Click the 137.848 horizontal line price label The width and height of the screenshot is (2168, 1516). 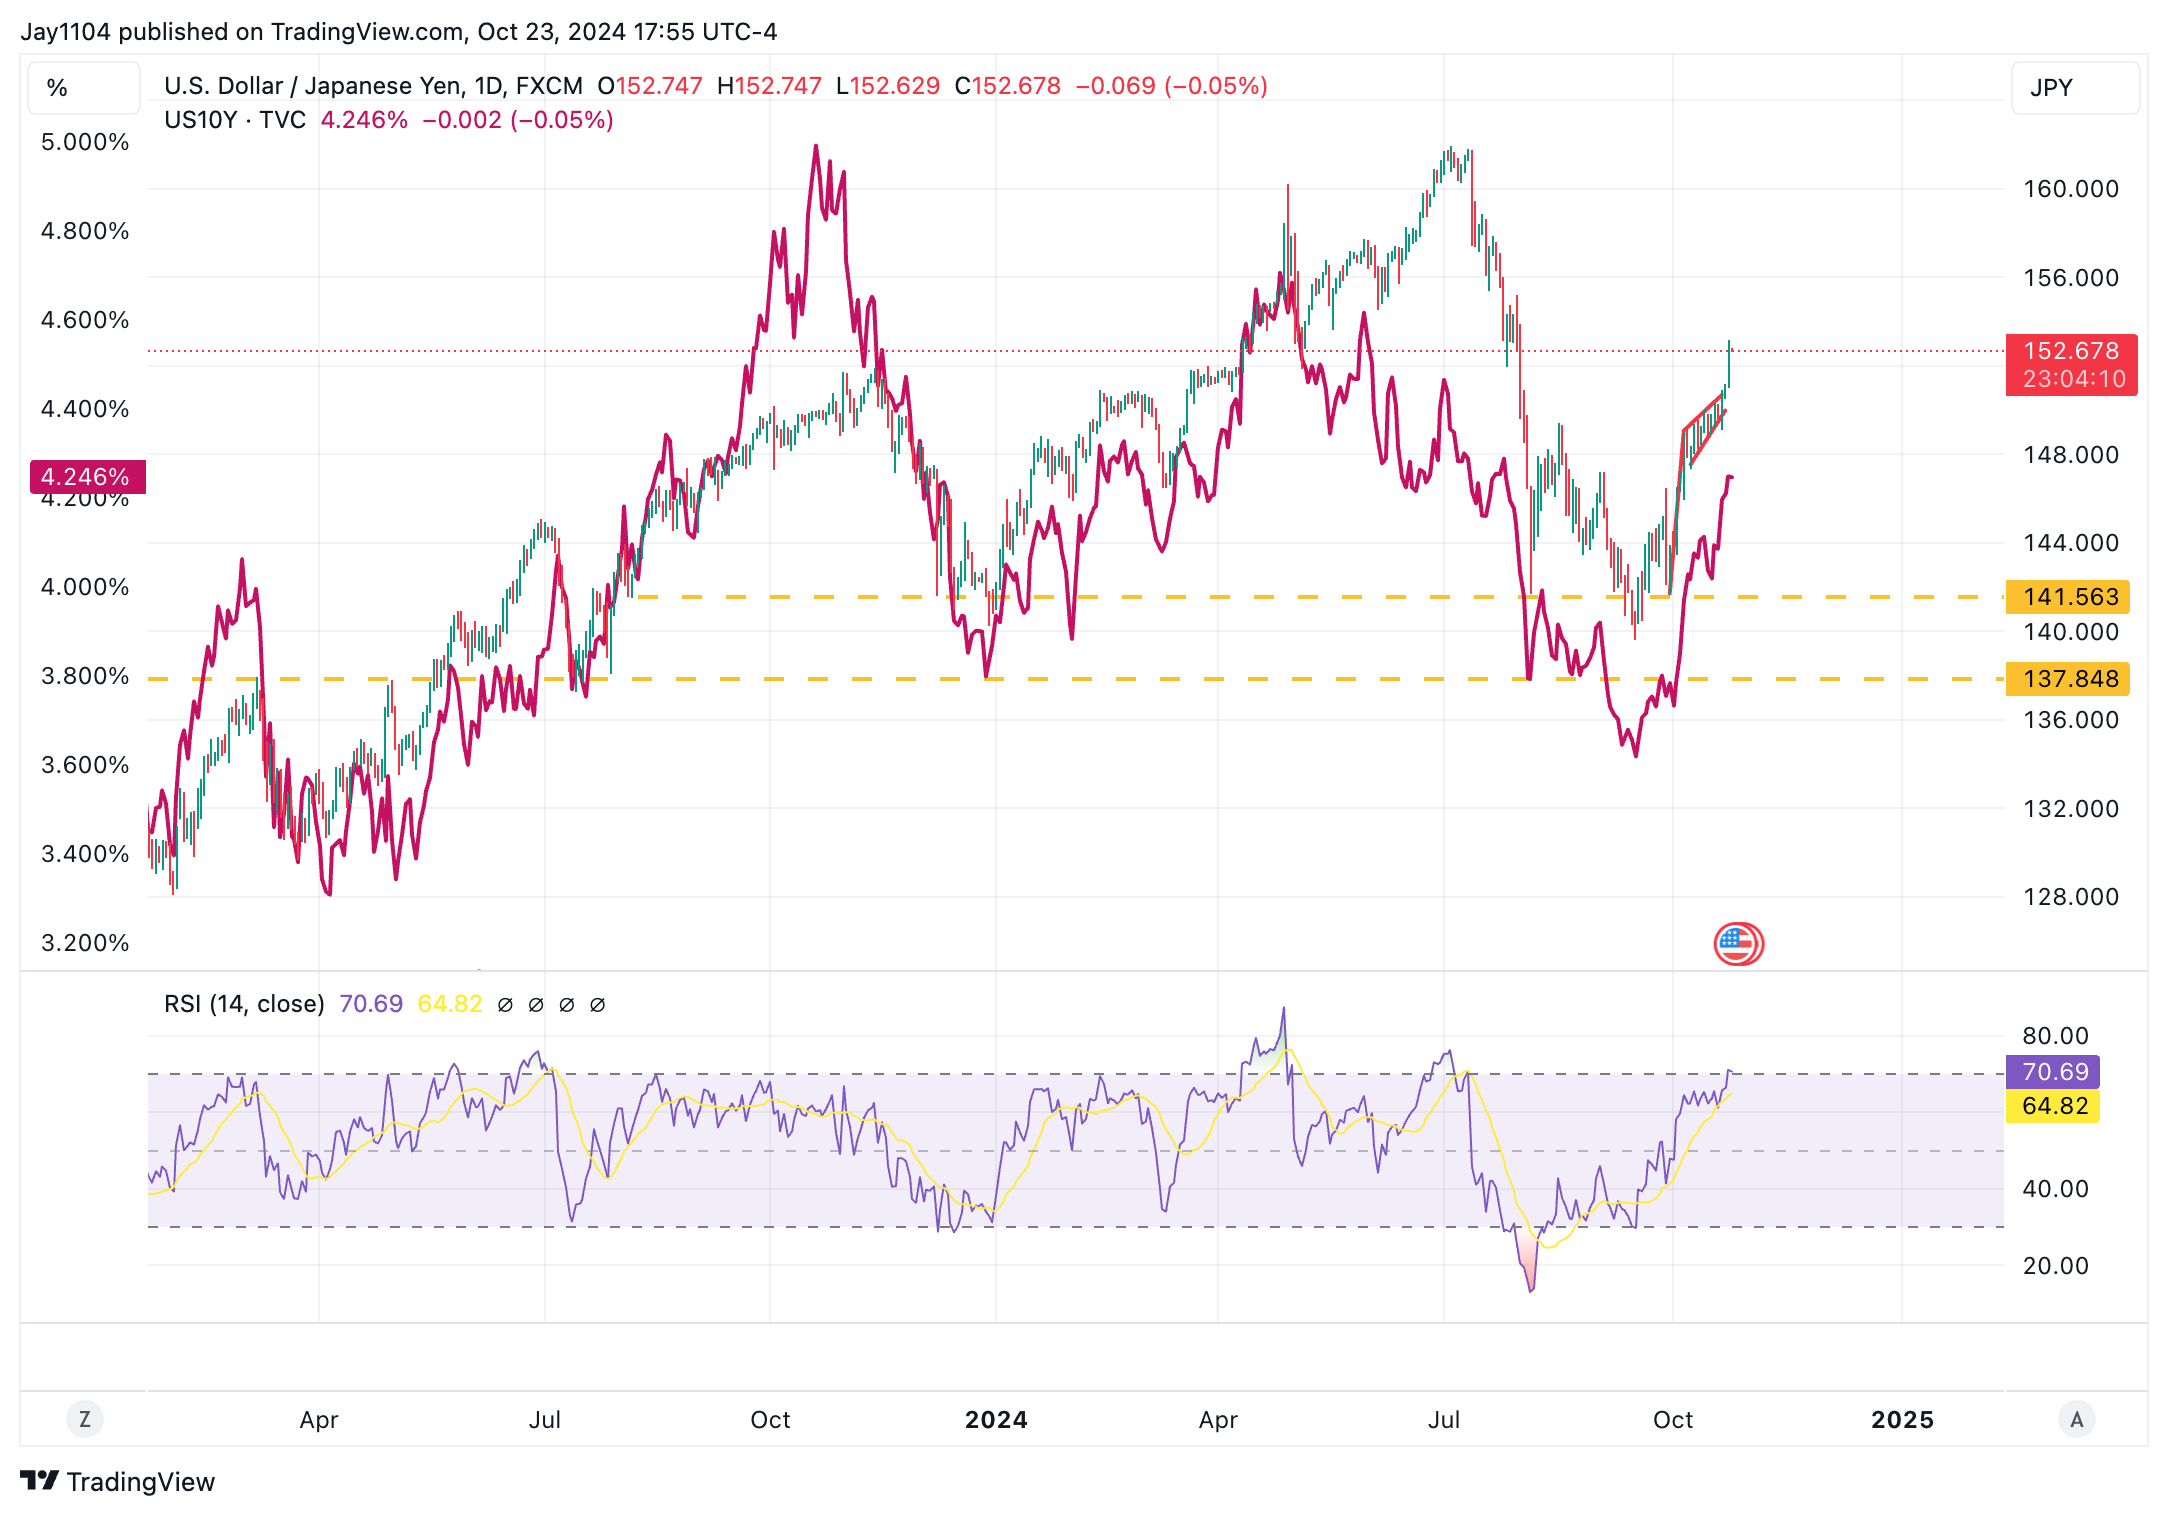(x=2068, y=679)
